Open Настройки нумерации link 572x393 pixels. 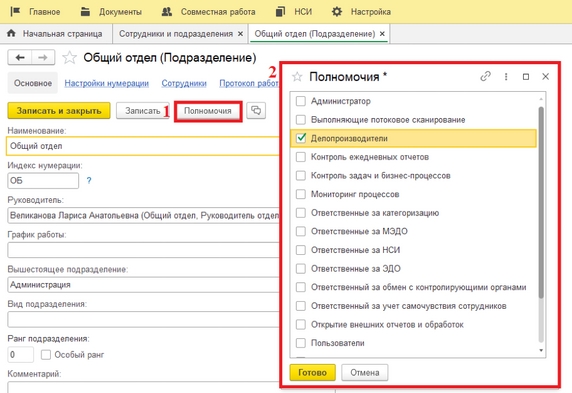107,83
